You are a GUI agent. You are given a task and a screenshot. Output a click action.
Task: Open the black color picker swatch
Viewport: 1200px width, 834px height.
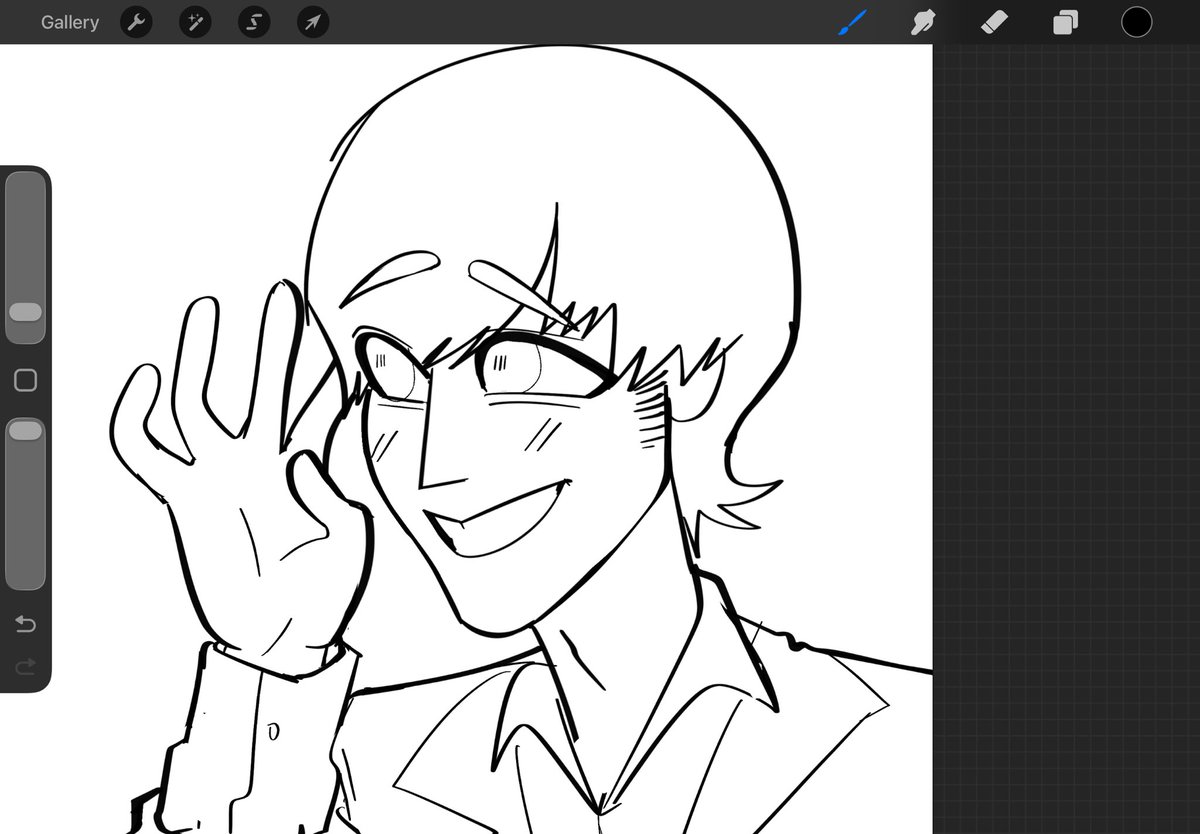1136,22
